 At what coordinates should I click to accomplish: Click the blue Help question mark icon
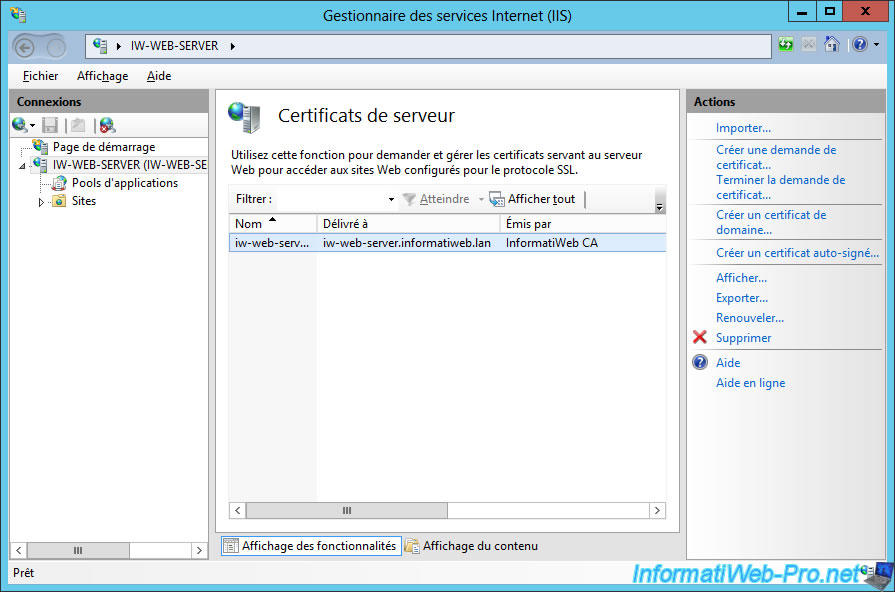pyautogui.click(x=857, y=45)
